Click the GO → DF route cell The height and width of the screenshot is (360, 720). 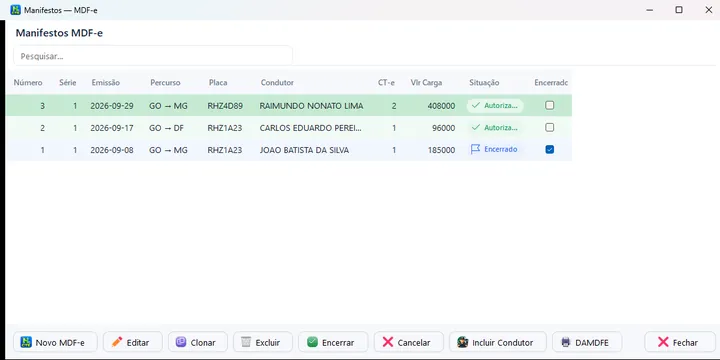(x=166, y=128)
